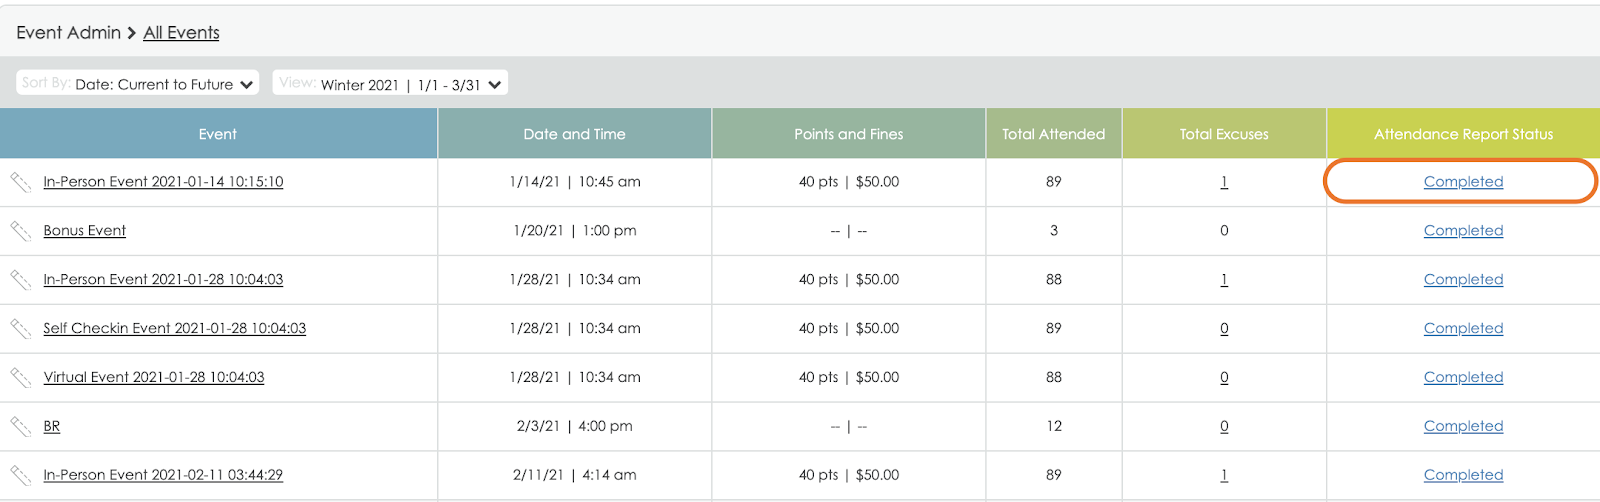Click edit pencil icon for BR event
The image size is (1600, 502).
tap(21, 427)
